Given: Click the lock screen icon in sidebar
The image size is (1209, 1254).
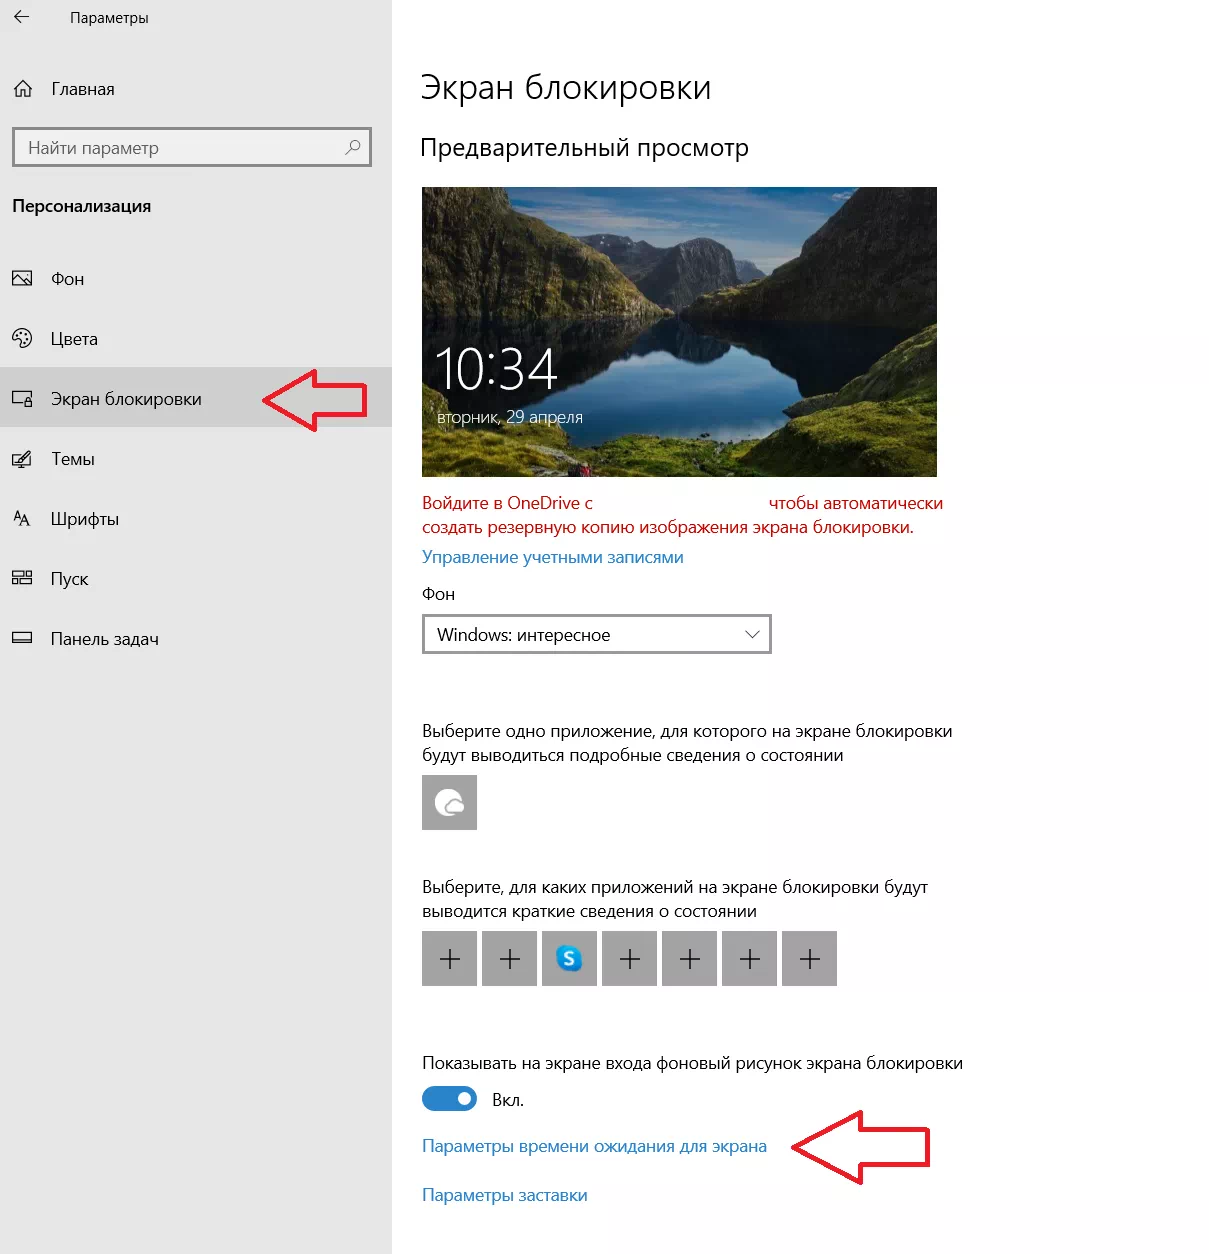Looking at the screenshot, I should pyautogui.click(x=22, y=399).
